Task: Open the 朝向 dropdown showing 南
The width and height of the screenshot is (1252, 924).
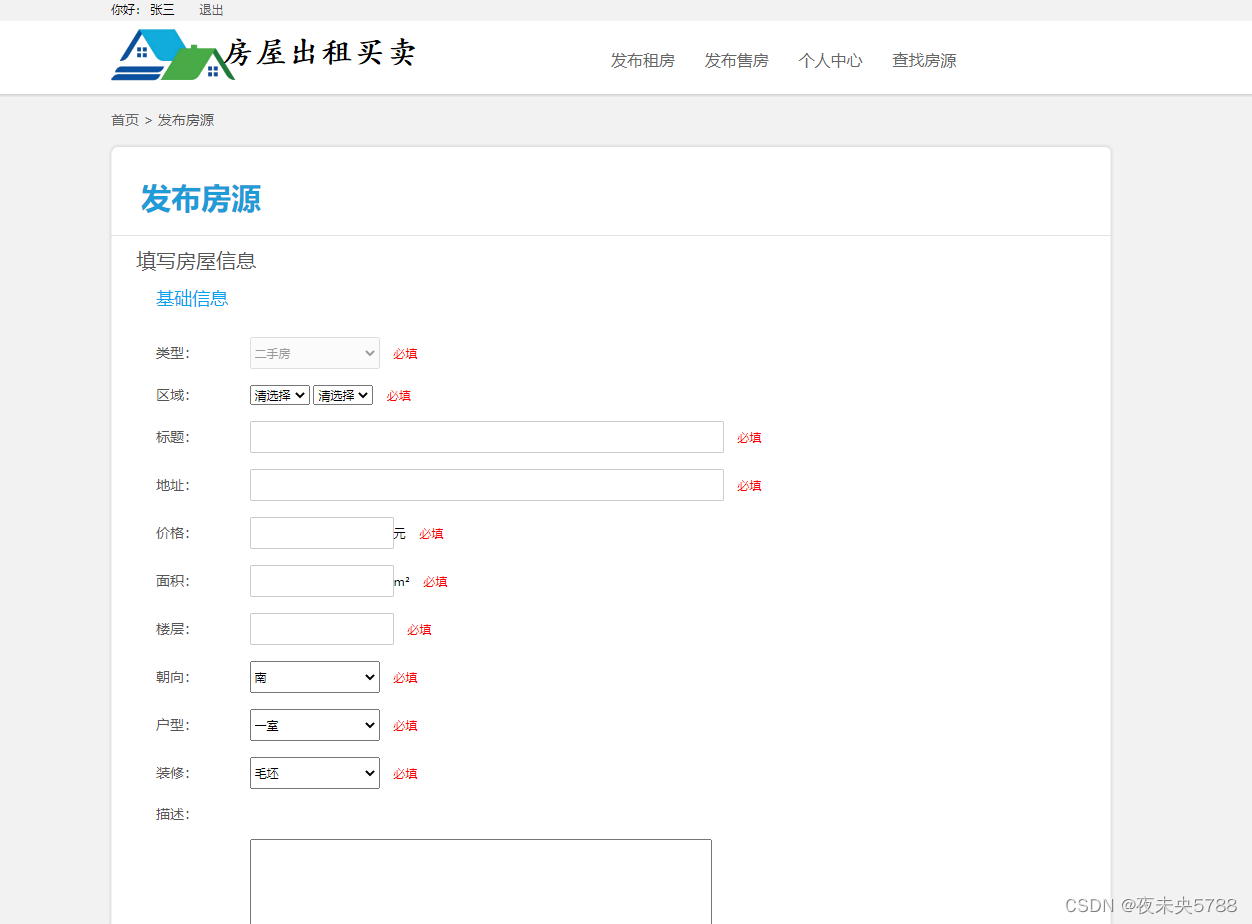Action: pos(315,677)
